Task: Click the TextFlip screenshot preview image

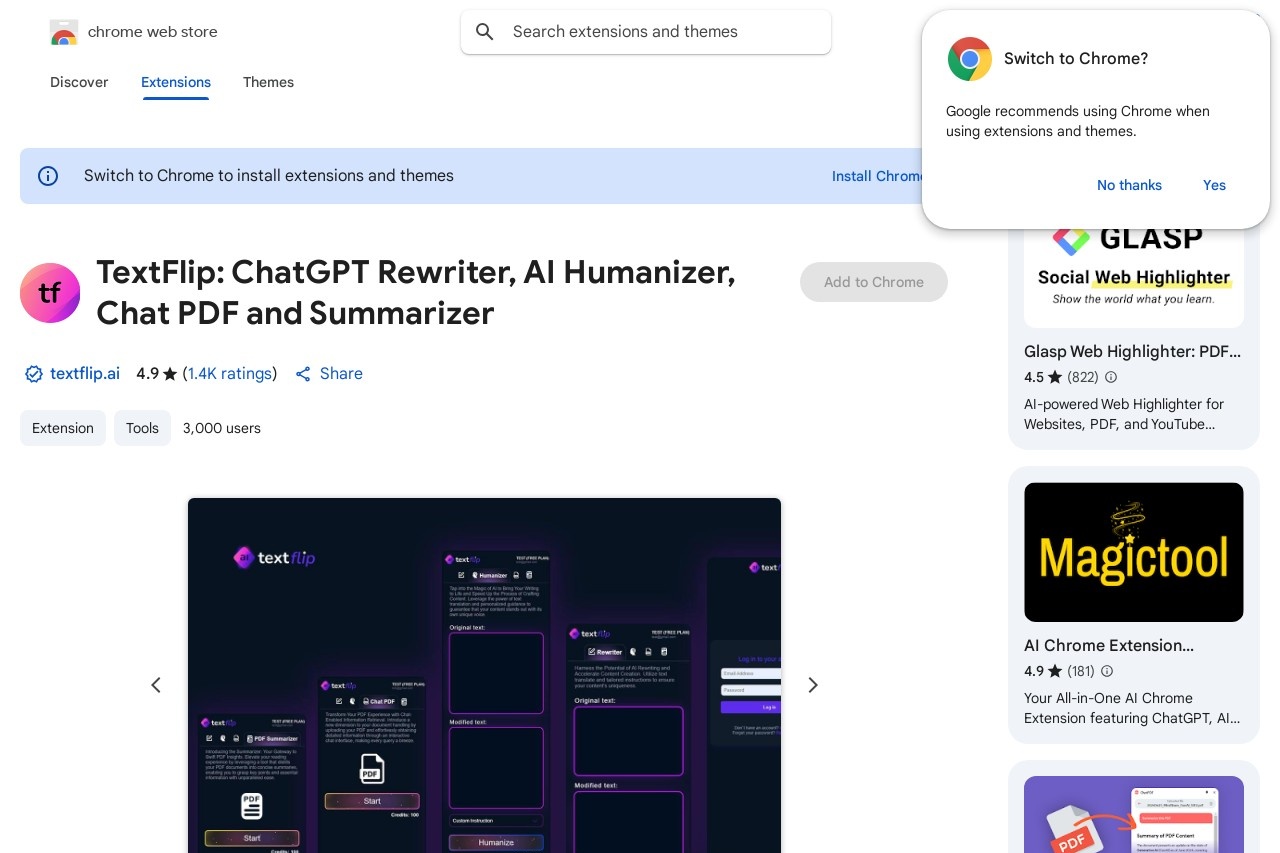Action: 484,676
